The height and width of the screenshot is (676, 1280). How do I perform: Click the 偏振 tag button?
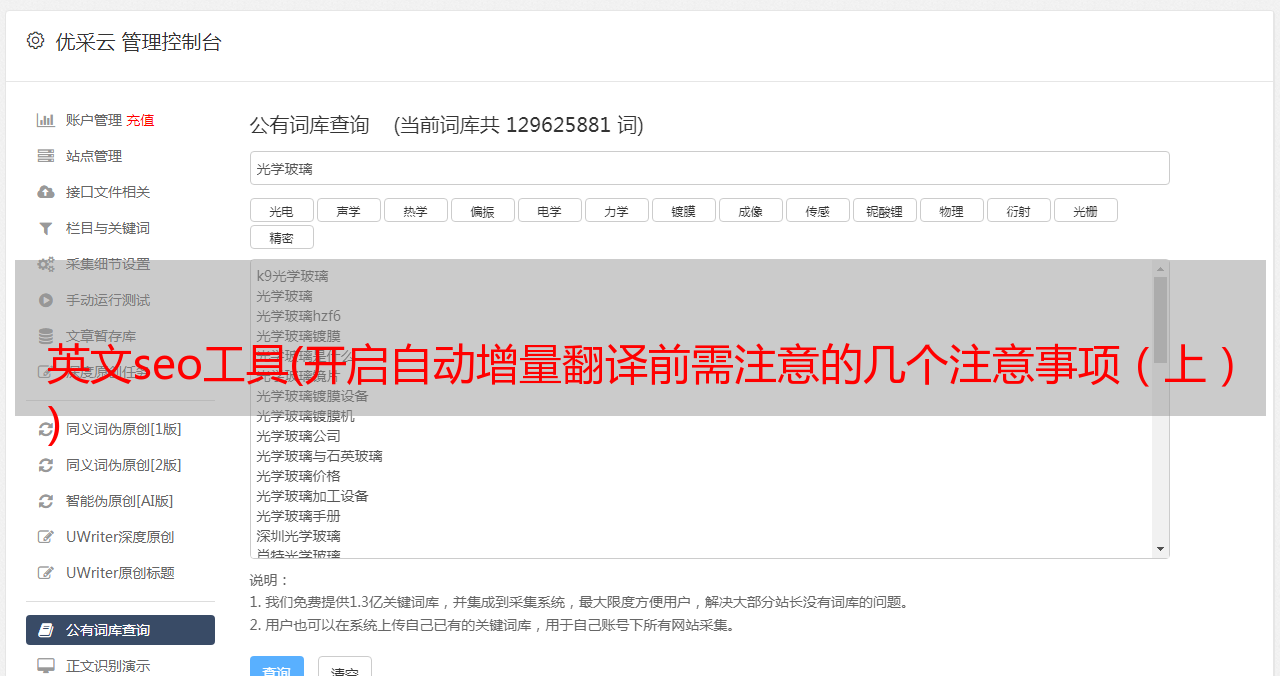[x=482, y=210]
